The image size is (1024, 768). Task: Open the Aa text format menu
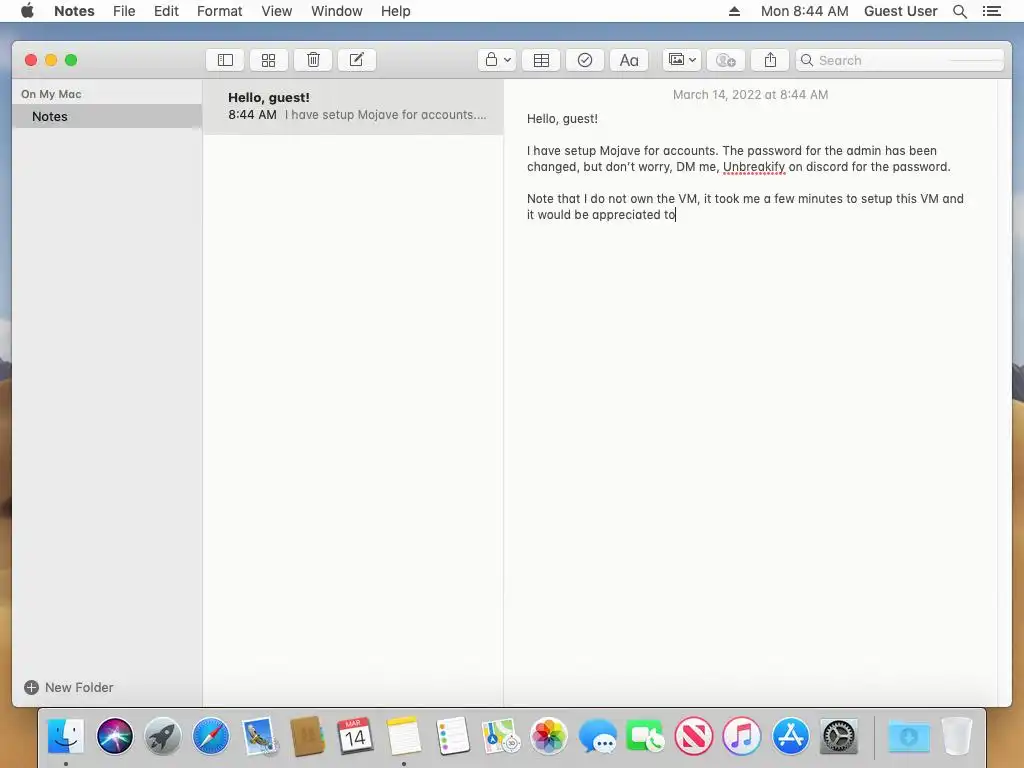[x=629, y=60]
